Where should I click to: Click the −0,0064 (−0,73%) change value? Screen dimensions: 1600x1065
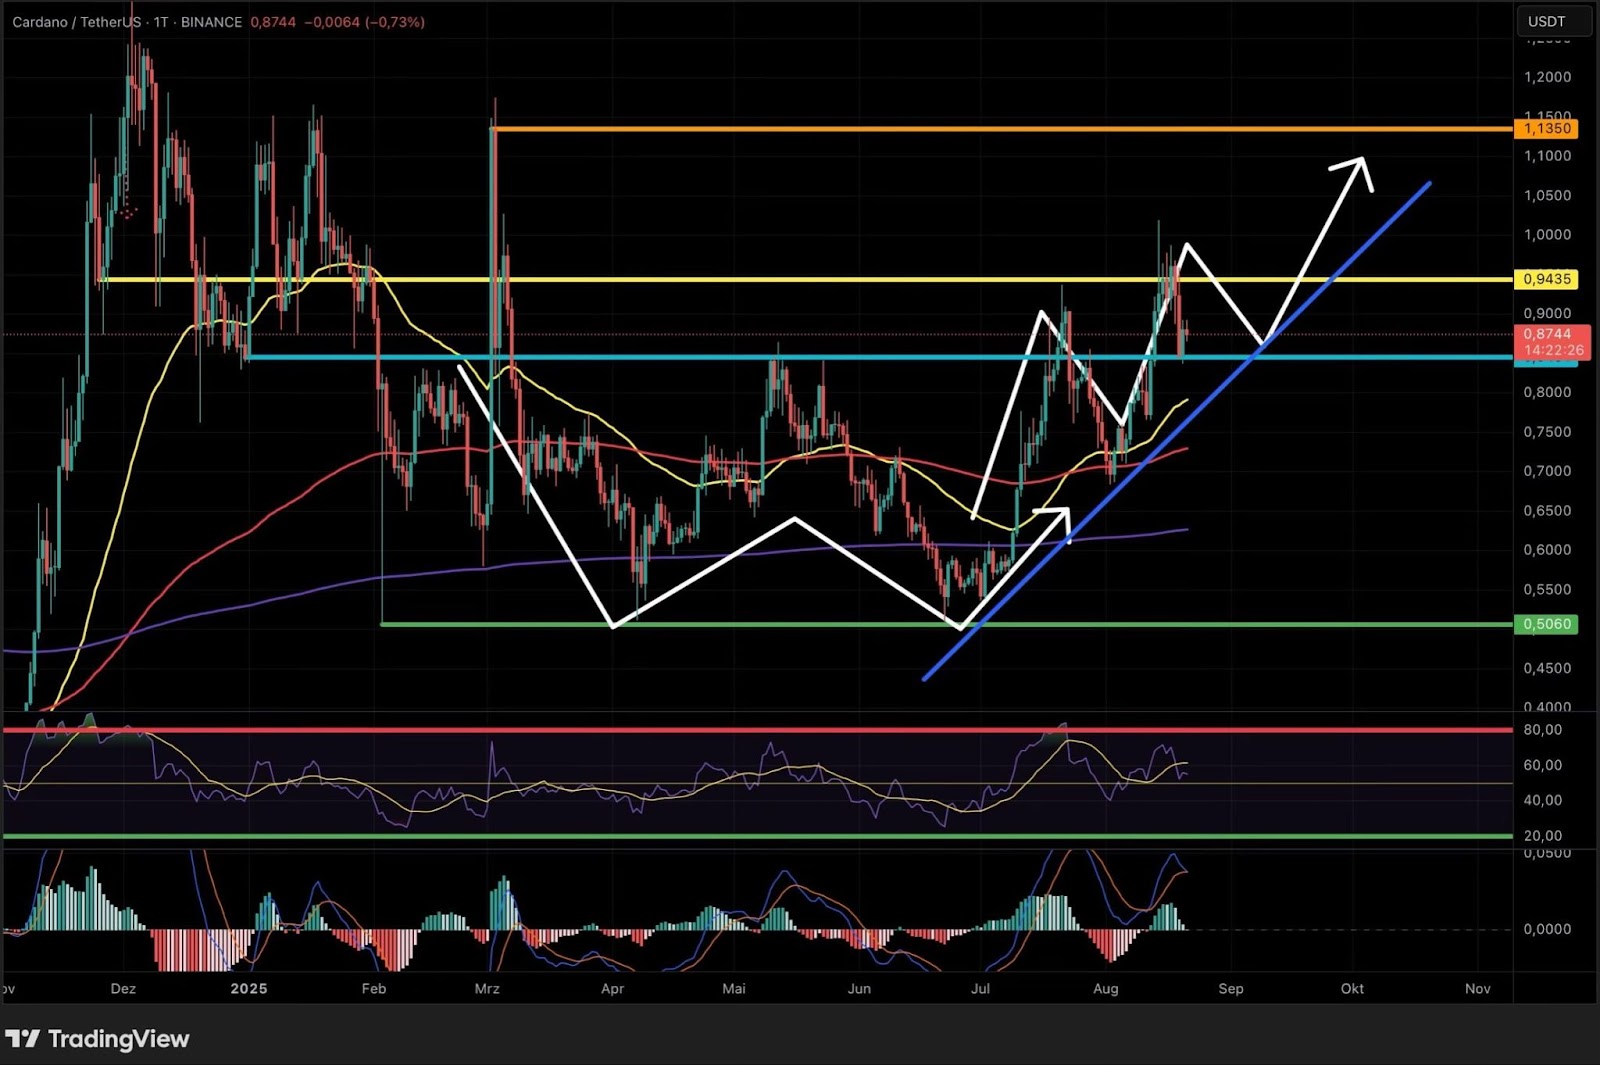[x=364, y=22]
